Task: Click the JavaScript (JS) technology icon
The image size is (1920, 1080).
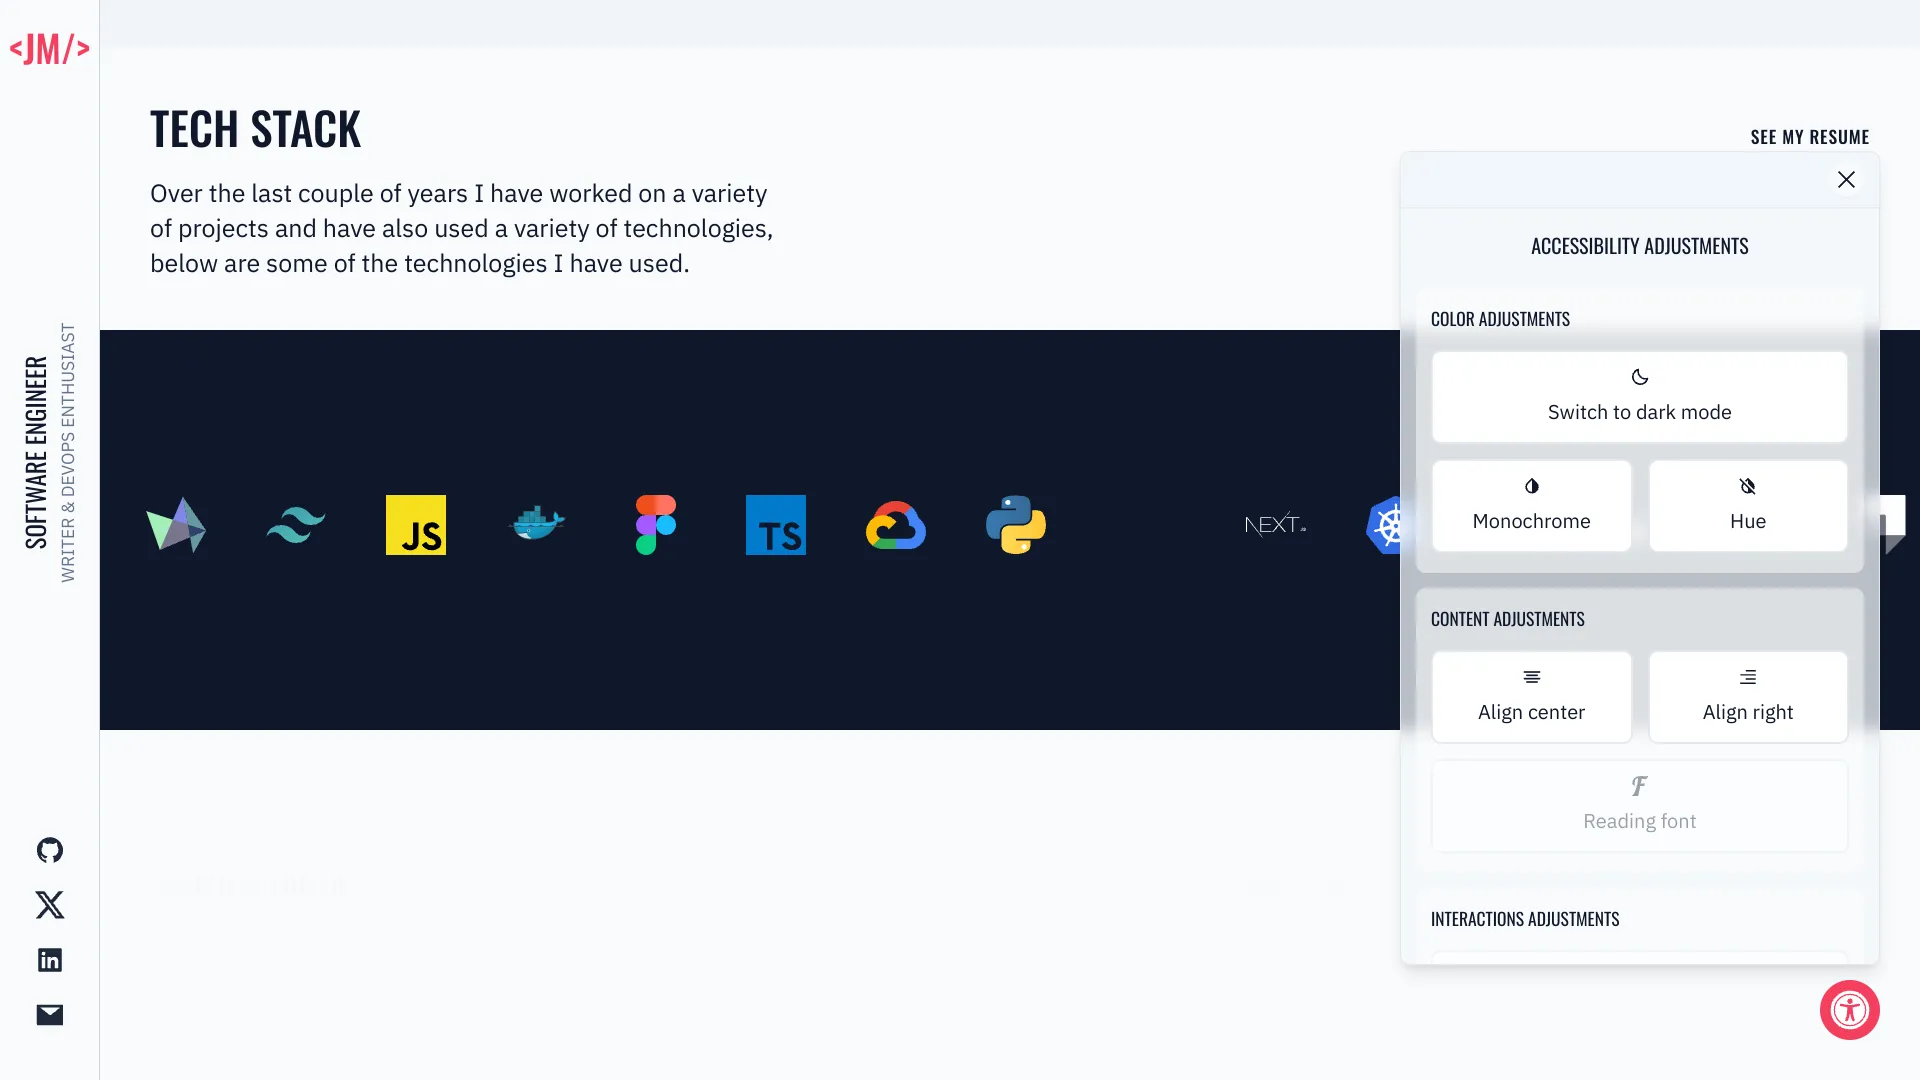Action: [417, 525]
